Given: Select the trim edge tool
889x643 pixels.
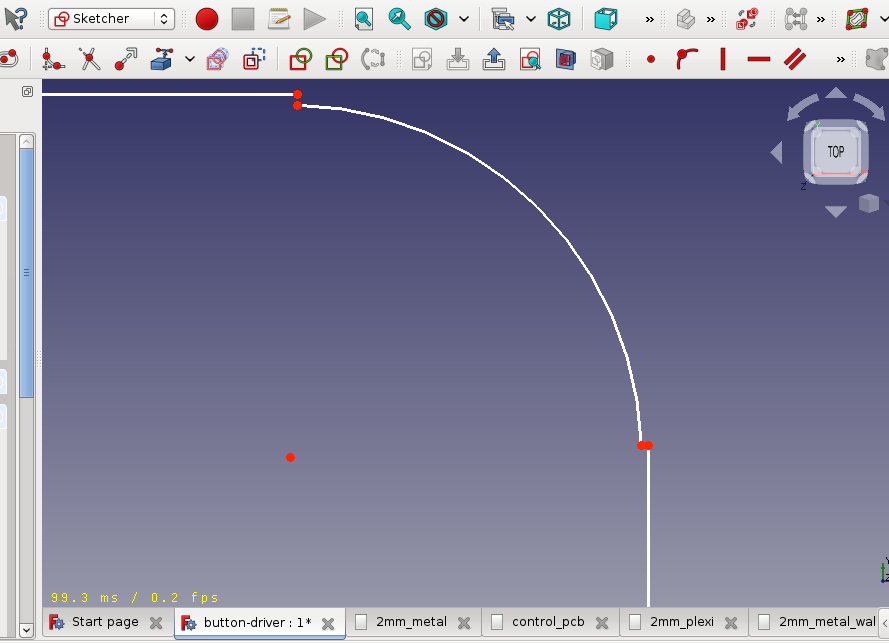Looking at the screenshot, I should click(89, 59).
